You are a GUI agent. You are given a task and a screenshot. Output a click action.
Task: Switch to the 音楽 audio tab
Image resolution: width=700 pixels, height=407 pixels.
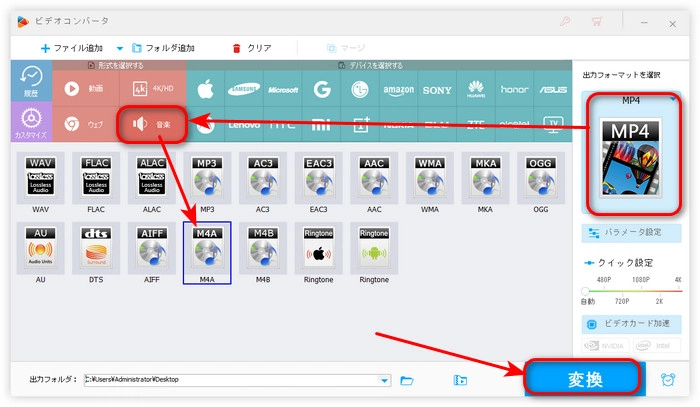pyautogui.click(x=150, y=125)
